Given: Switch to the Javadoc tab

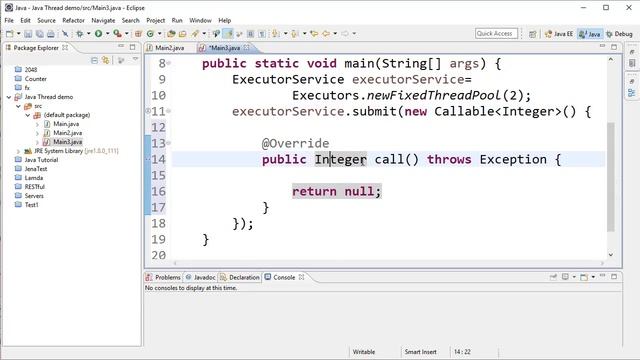Looking at the screenshot, I should click(x=201, y=278).
